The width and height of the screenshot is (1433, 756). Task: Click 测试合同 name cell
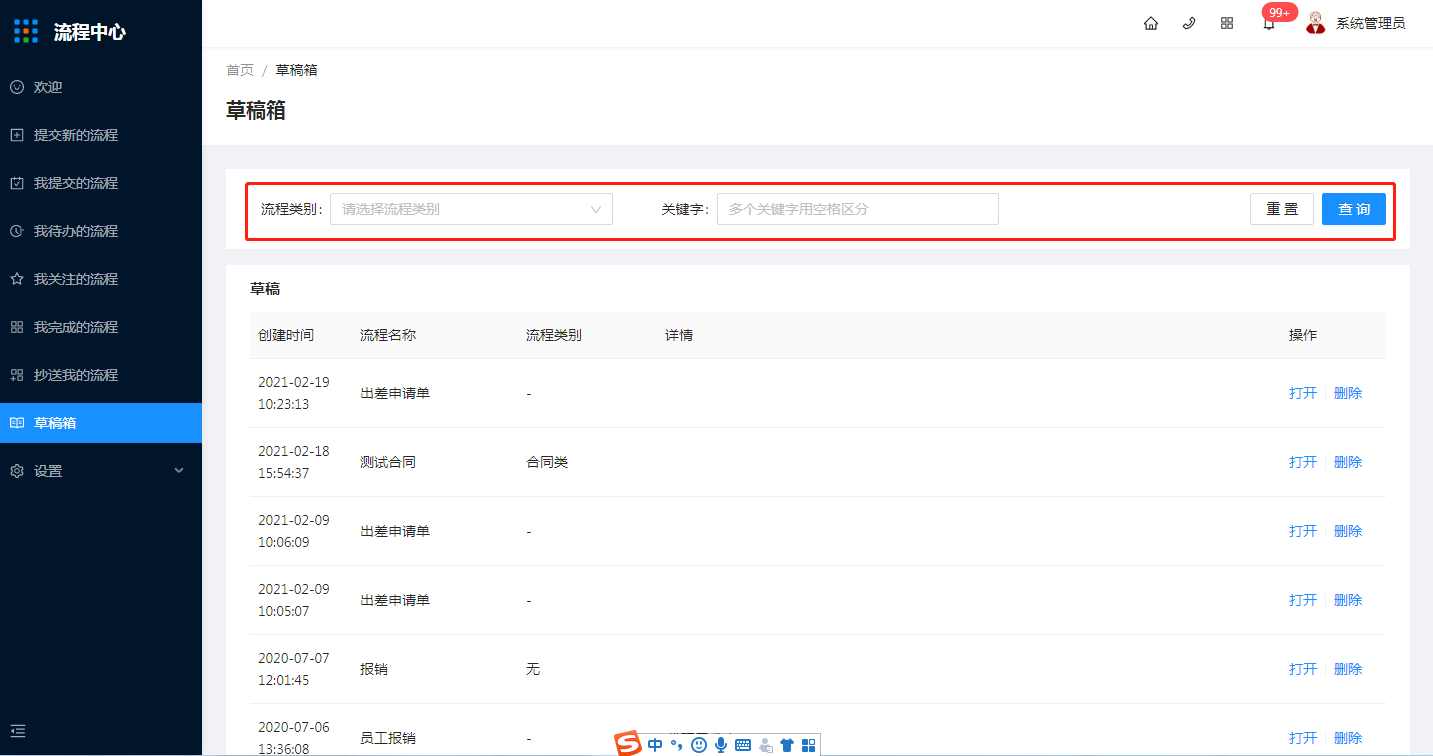click(x=388, y=462)
